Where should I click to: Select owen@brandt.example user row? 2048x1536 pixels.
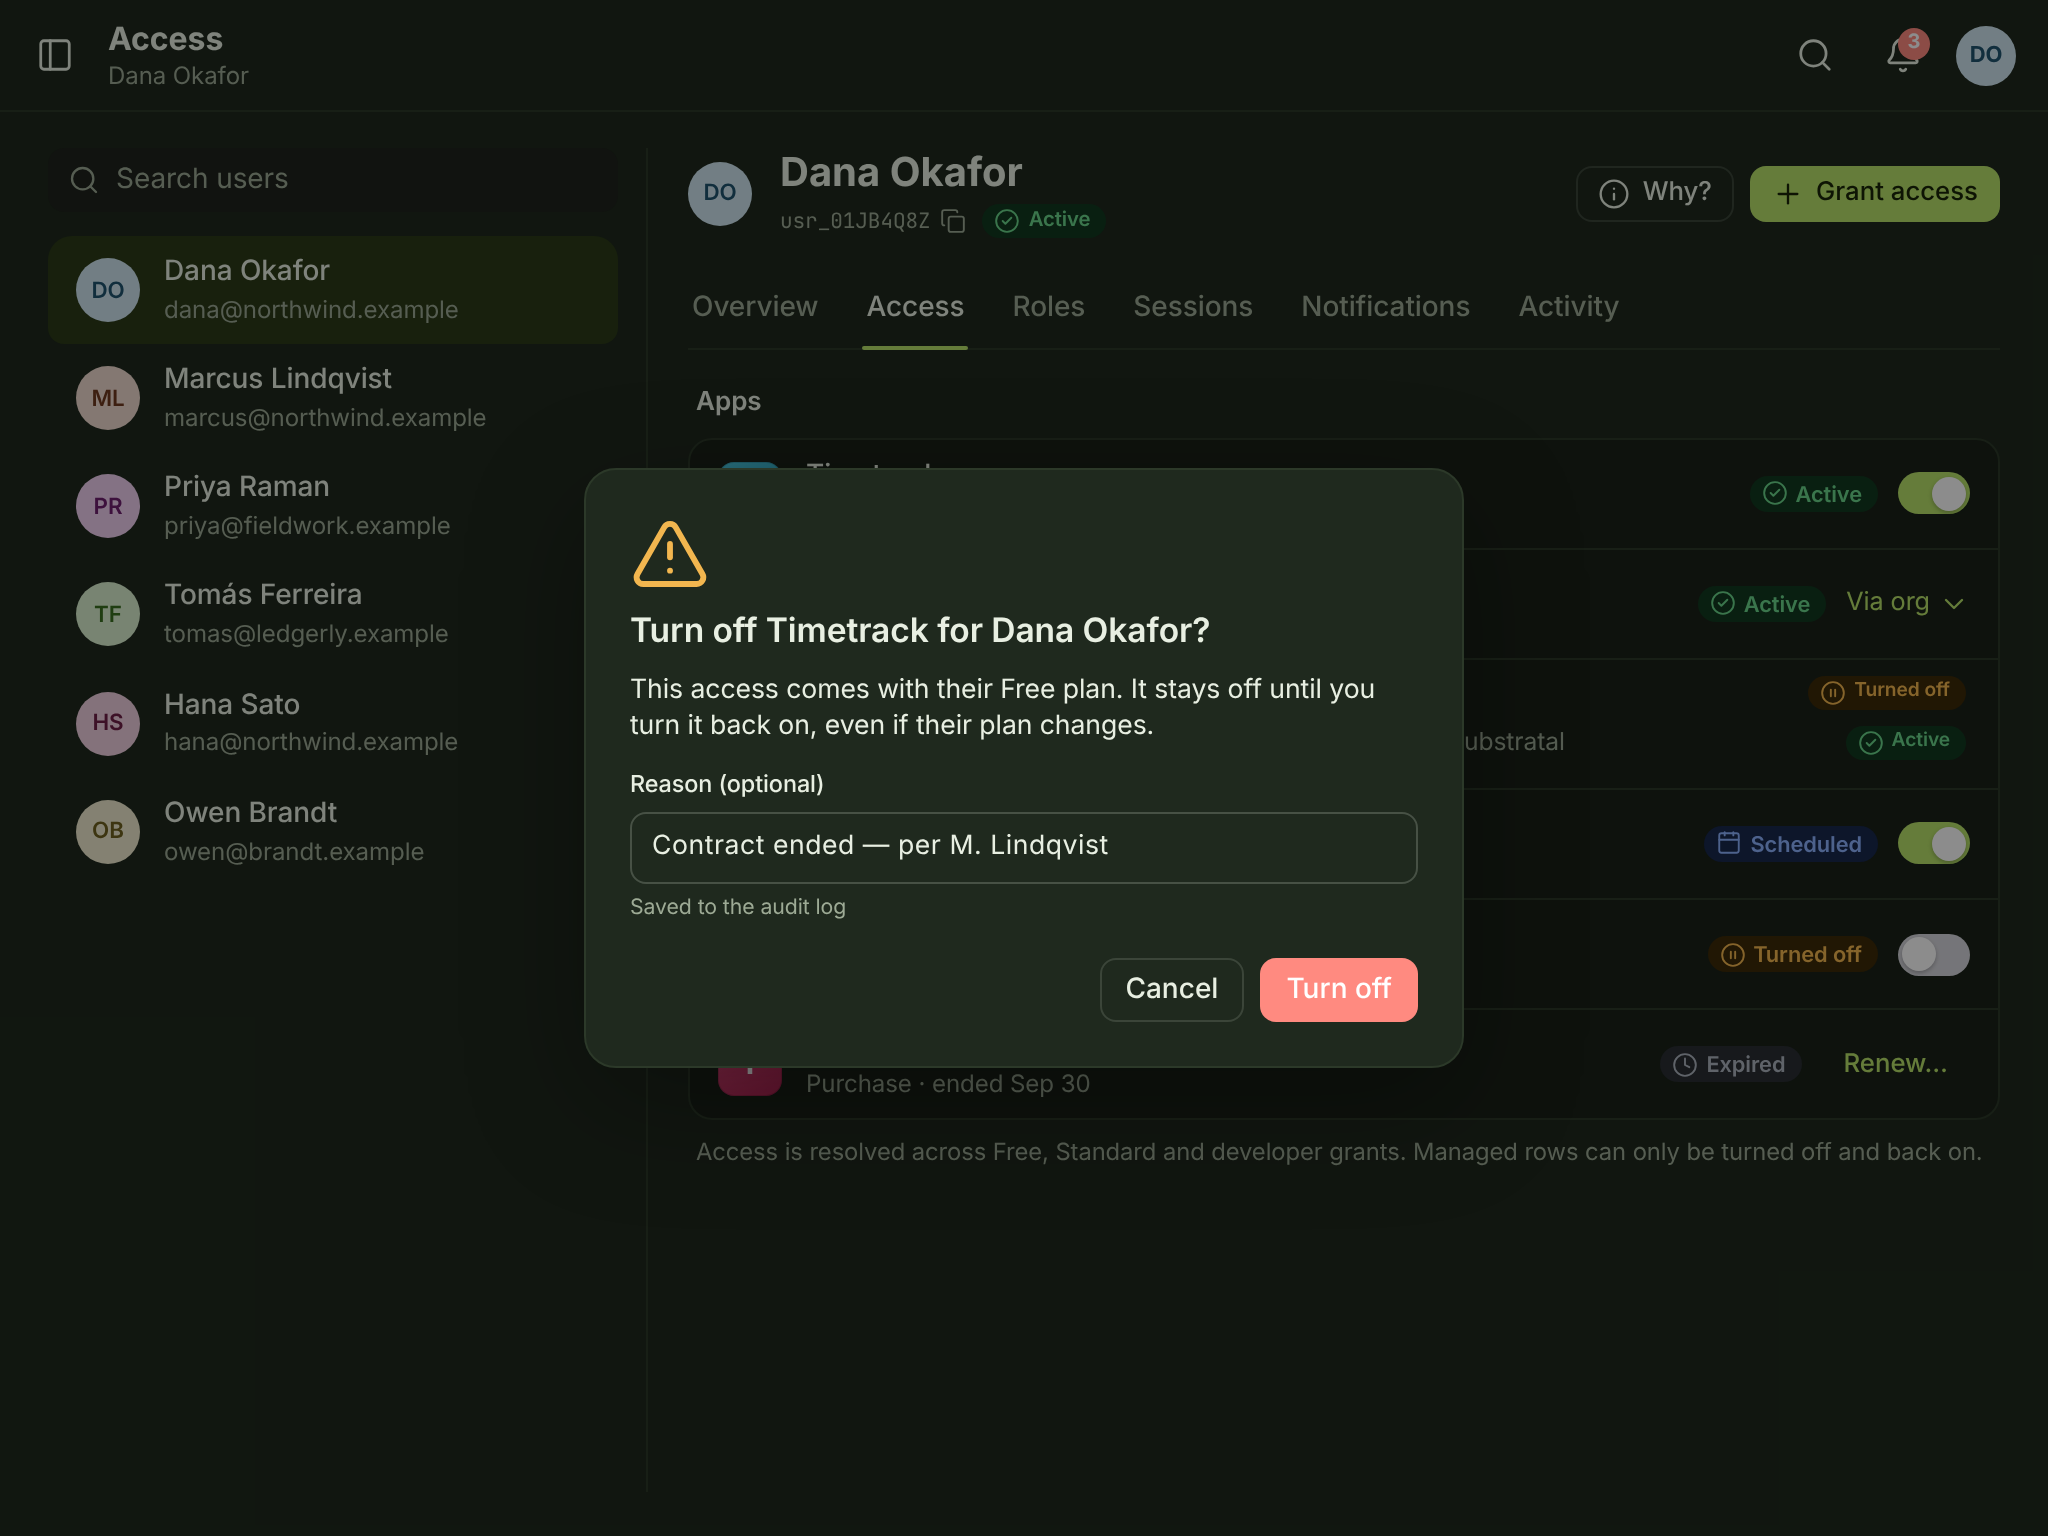[333, 831]
